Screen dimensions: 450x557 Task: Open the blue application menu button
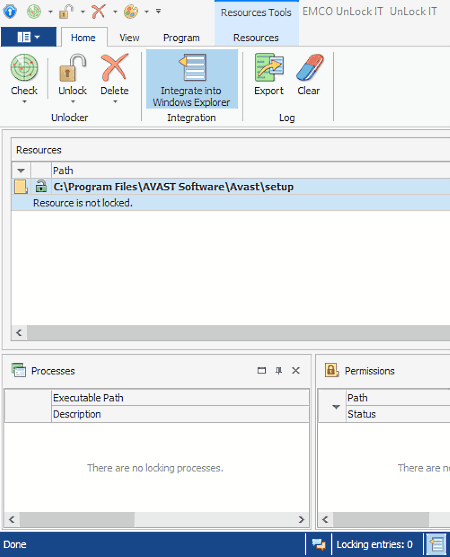tap(28, 37)
